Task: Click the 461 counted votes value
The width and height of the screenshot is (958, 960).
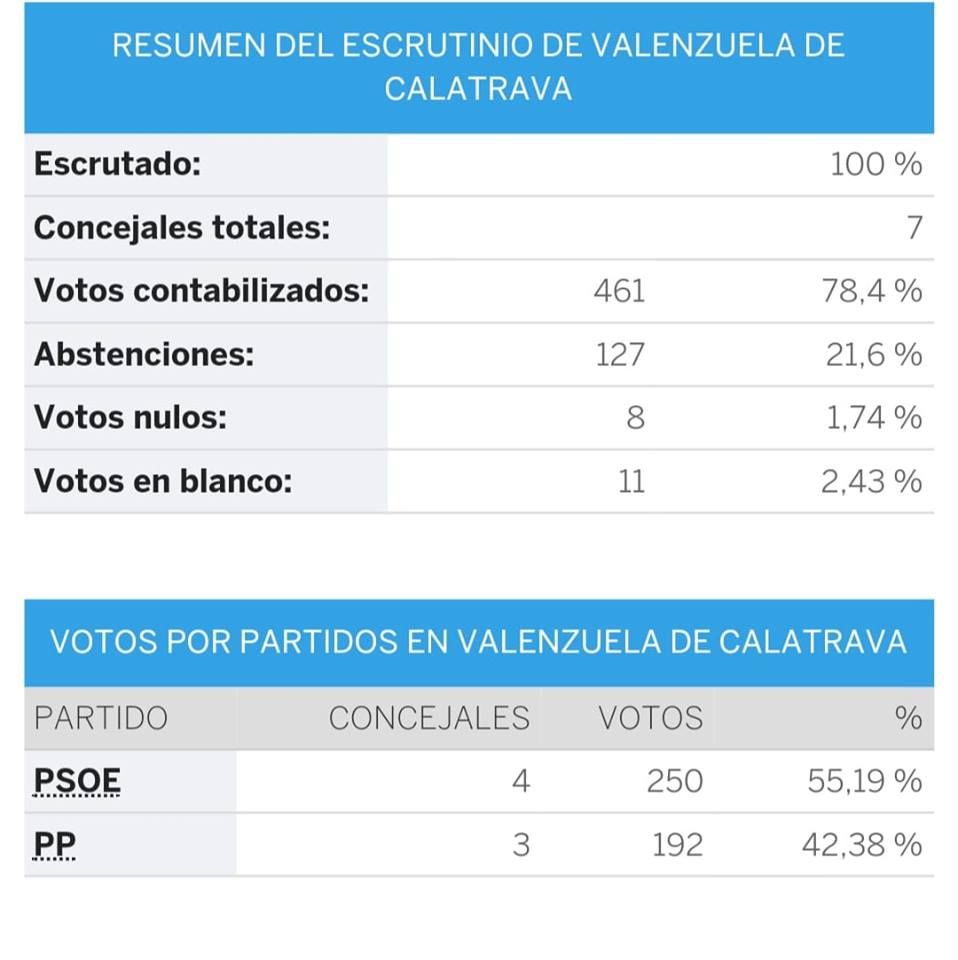Action: click(619, 291)
